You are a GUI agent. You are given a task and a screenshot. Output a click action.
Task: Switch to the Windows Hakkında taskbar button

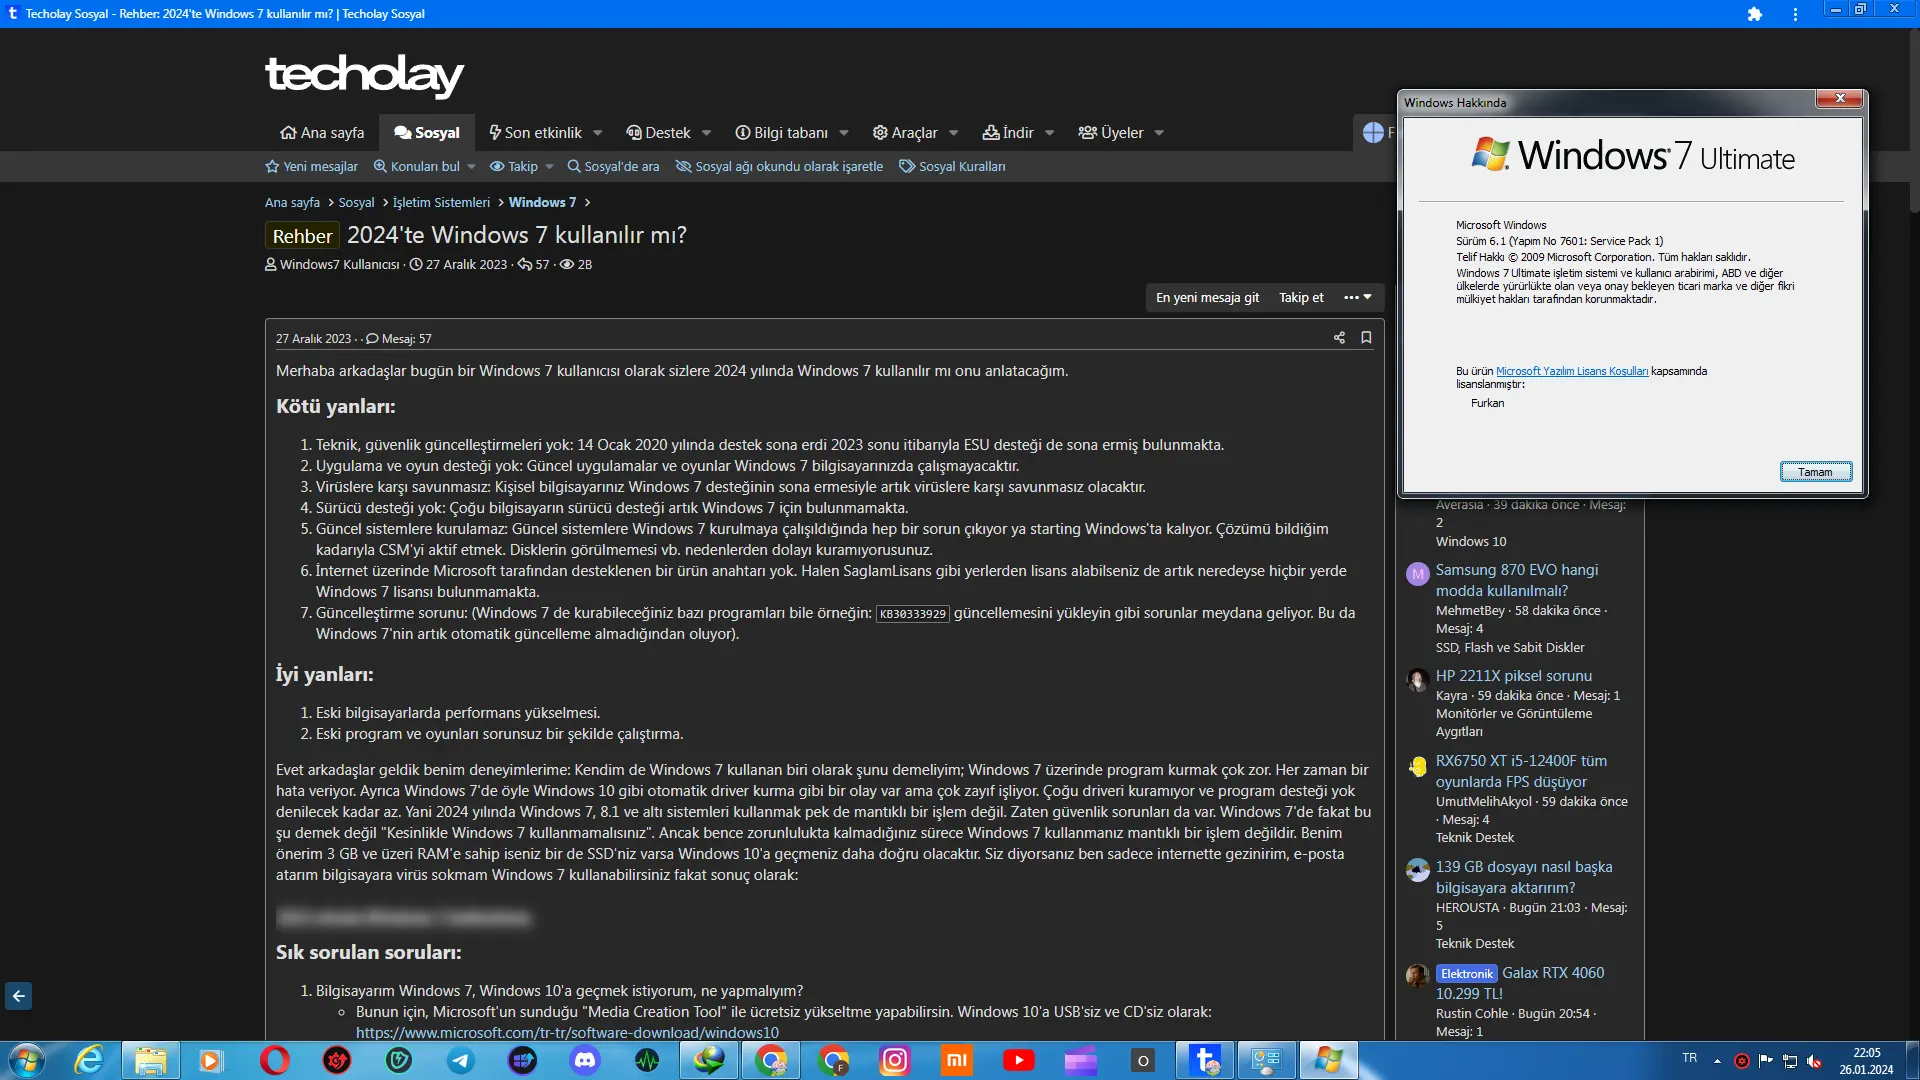1328,1060
